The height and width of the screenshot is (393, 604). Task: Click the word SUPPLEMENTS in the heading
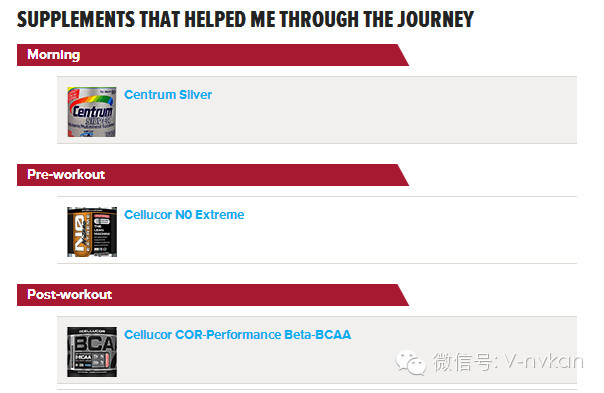tap(76, 20)
